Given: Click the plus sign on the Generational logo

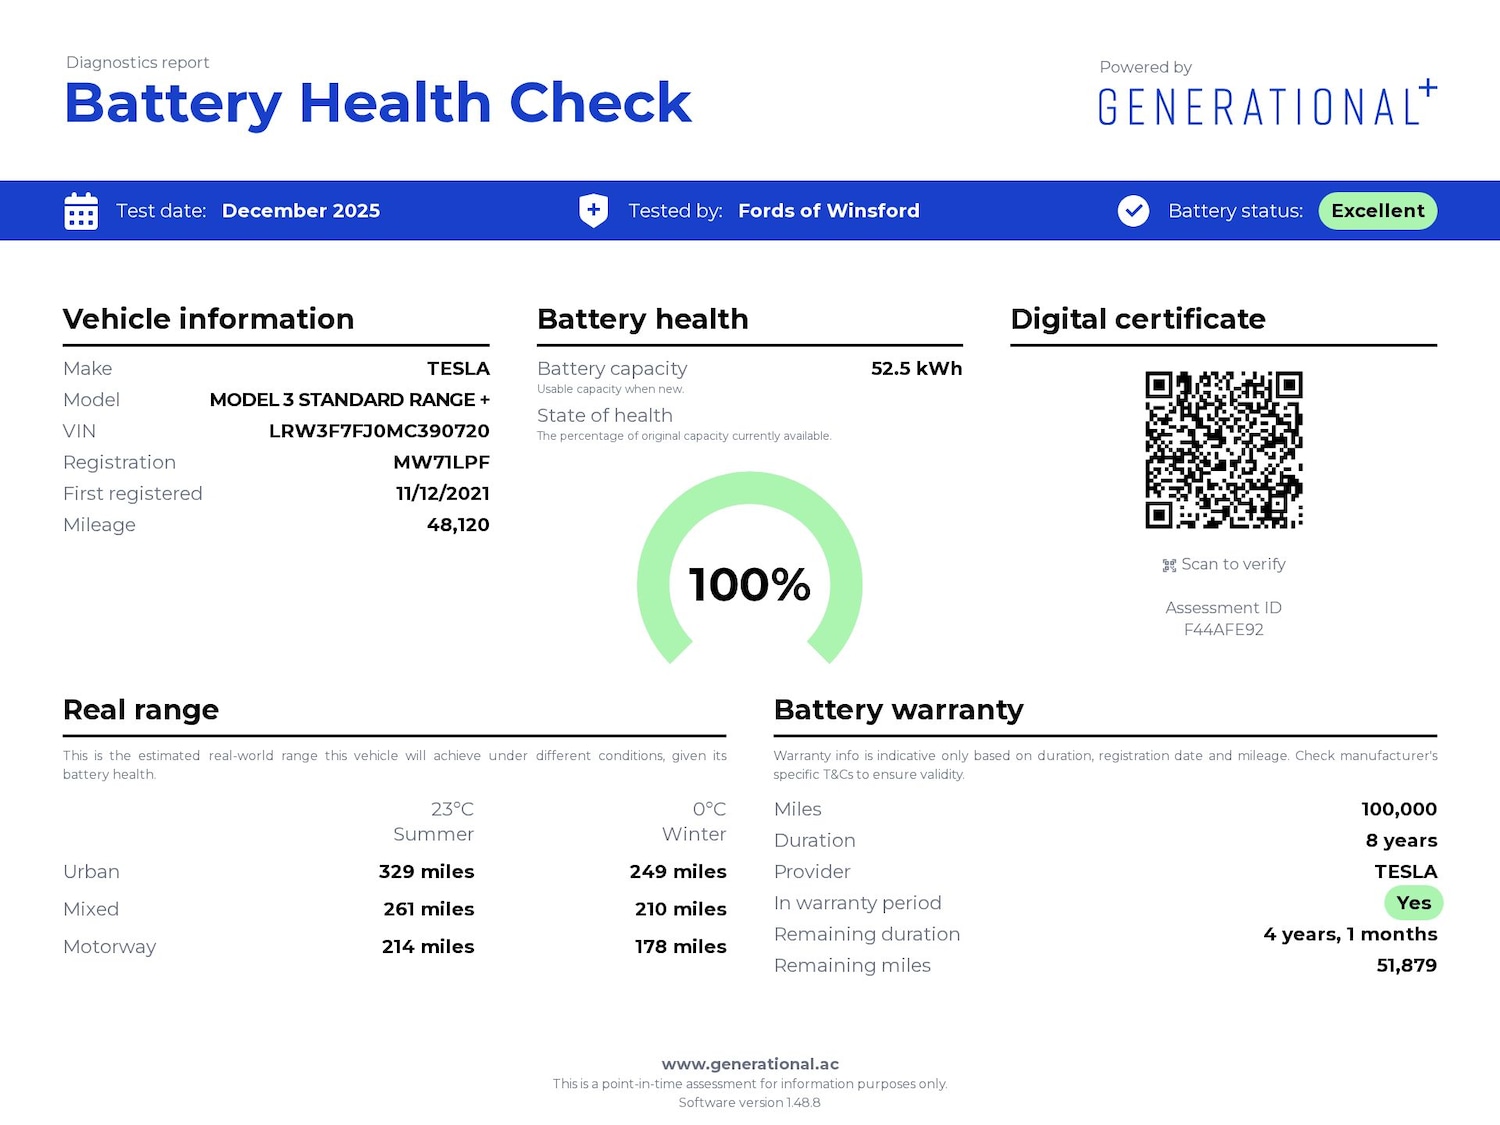Looking at the screenshot, I should coord(1428,88).
